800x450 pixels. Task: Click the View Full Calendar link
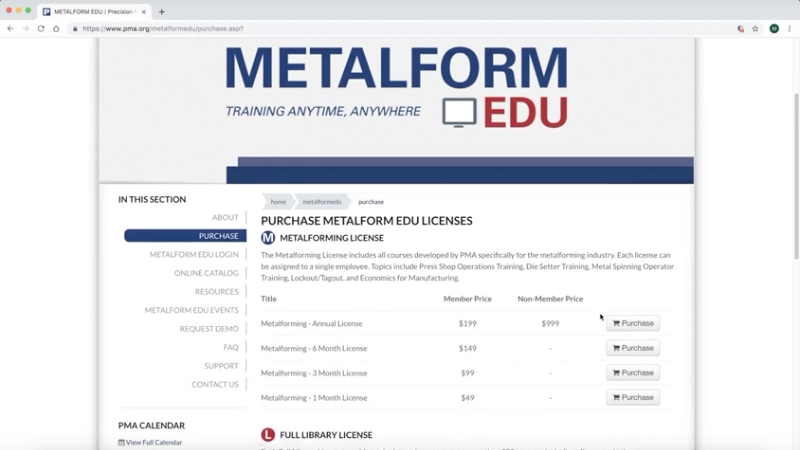pyautogui.click(x=154, y=442)
